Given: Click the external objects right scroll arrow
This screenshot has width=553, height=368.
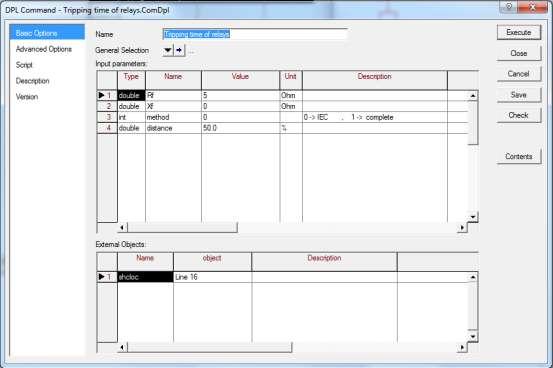Looking at the screenshot, I should pyautogui.click(x=462, y=348).
